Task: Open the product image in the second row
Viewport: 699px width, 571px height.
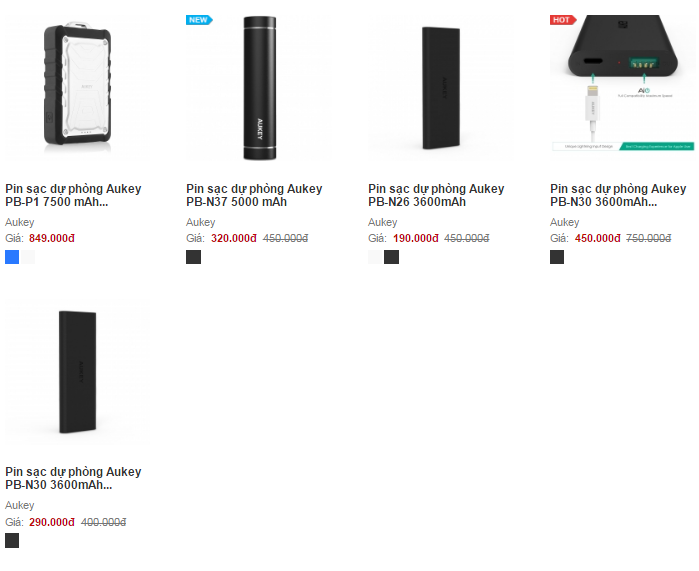Action: pyautogui.click(x=78, y=371)
